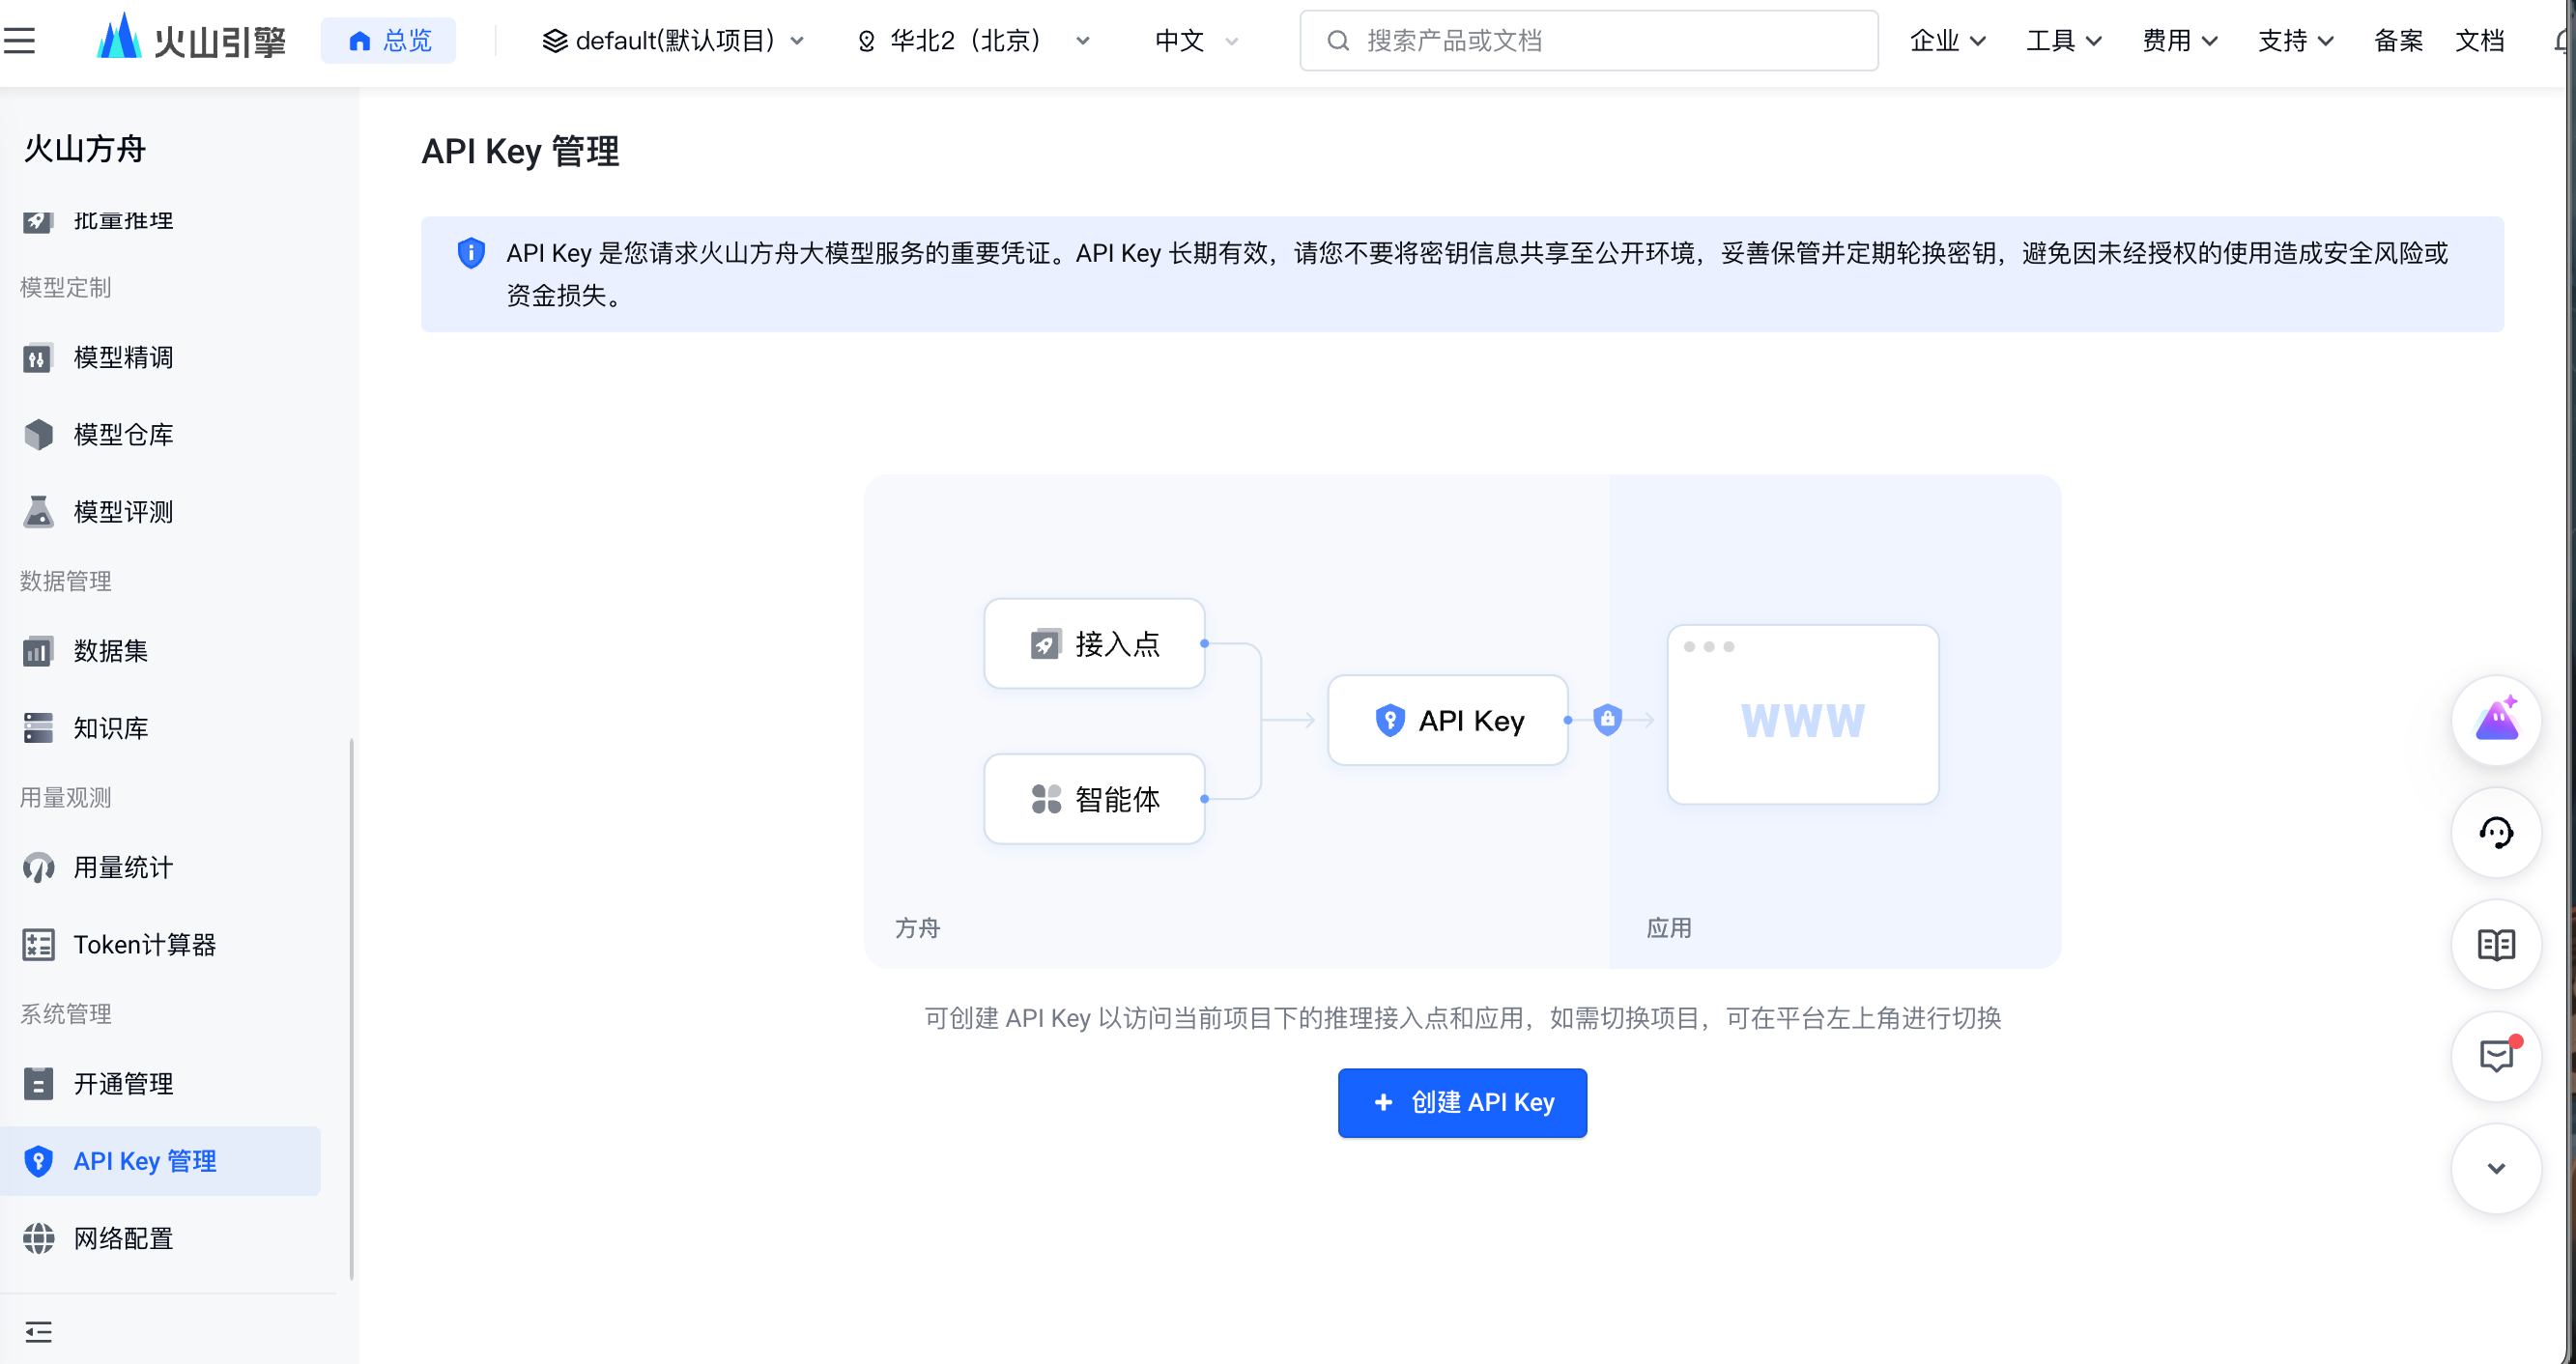Open the customer service headset button

[2496, 832]
